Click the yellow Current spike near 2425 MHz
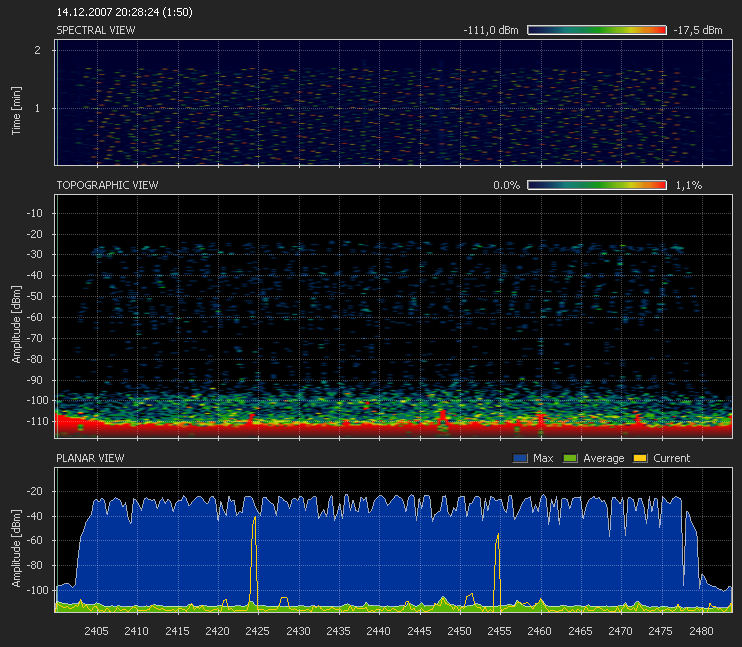The height and width of the screenshot is (647, 742). coord(255,561)
